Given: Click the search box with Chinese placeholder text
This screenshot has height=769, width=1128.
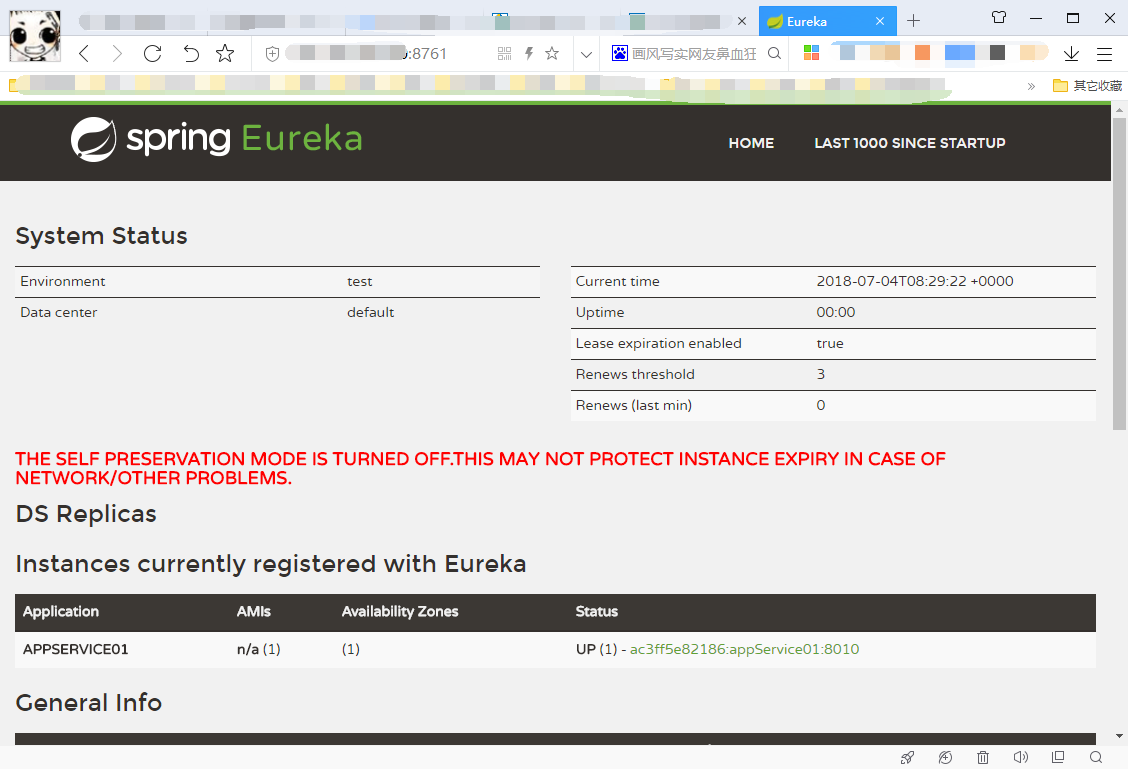Looking at the screenshot, I should (693, 54).
